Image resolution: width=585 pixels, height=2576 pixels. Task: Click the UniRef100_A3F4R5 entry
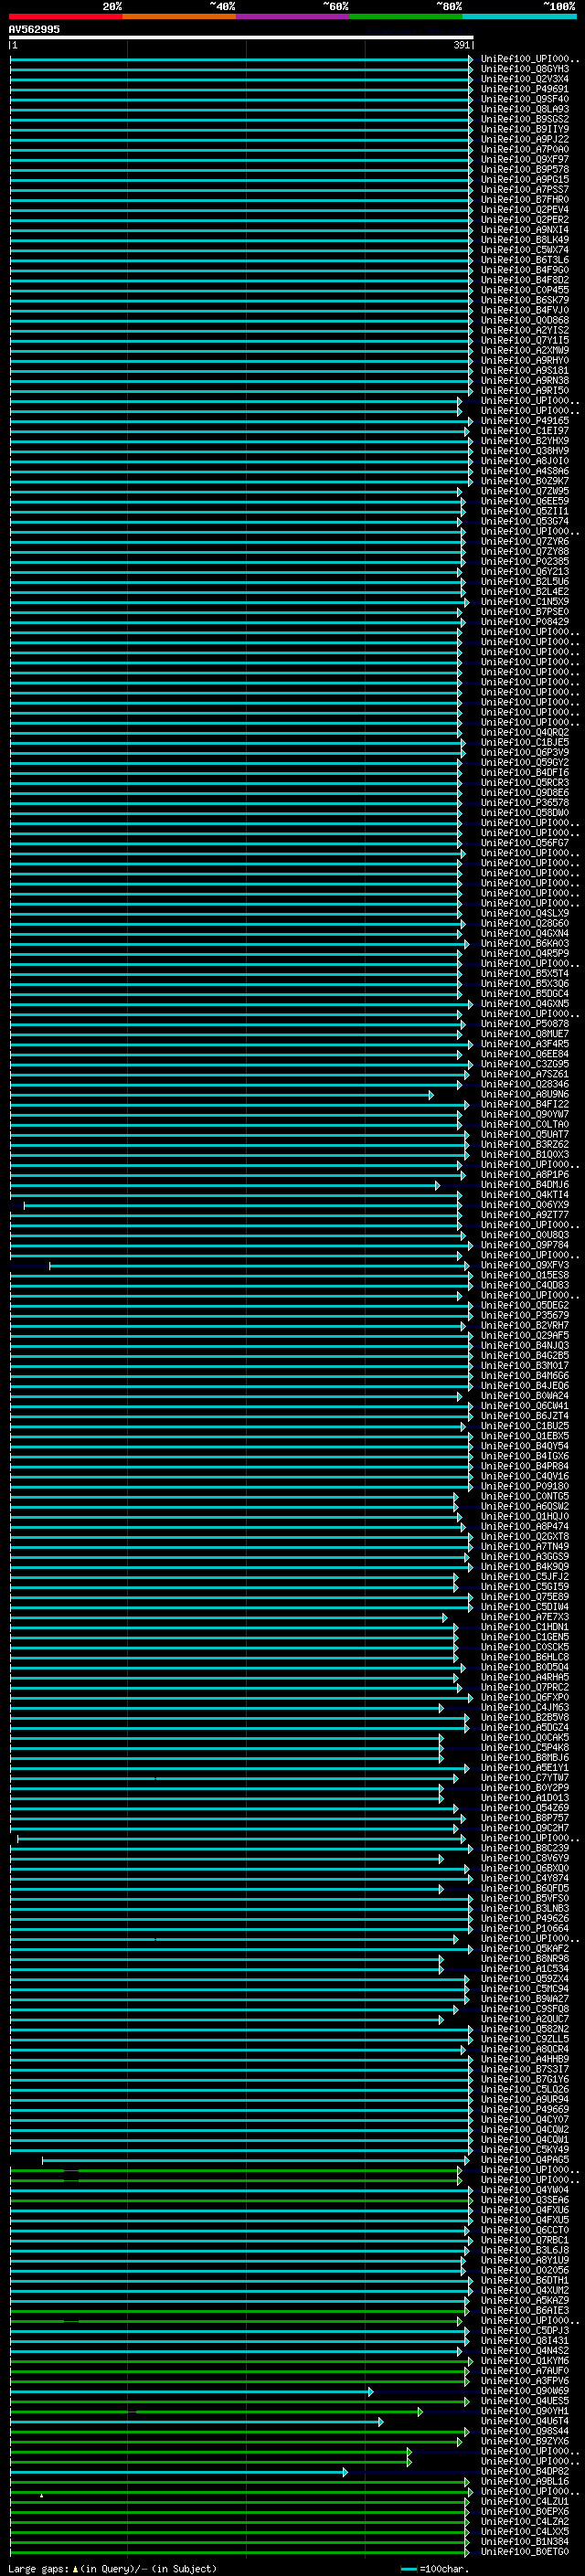(x=525, y=1044)
